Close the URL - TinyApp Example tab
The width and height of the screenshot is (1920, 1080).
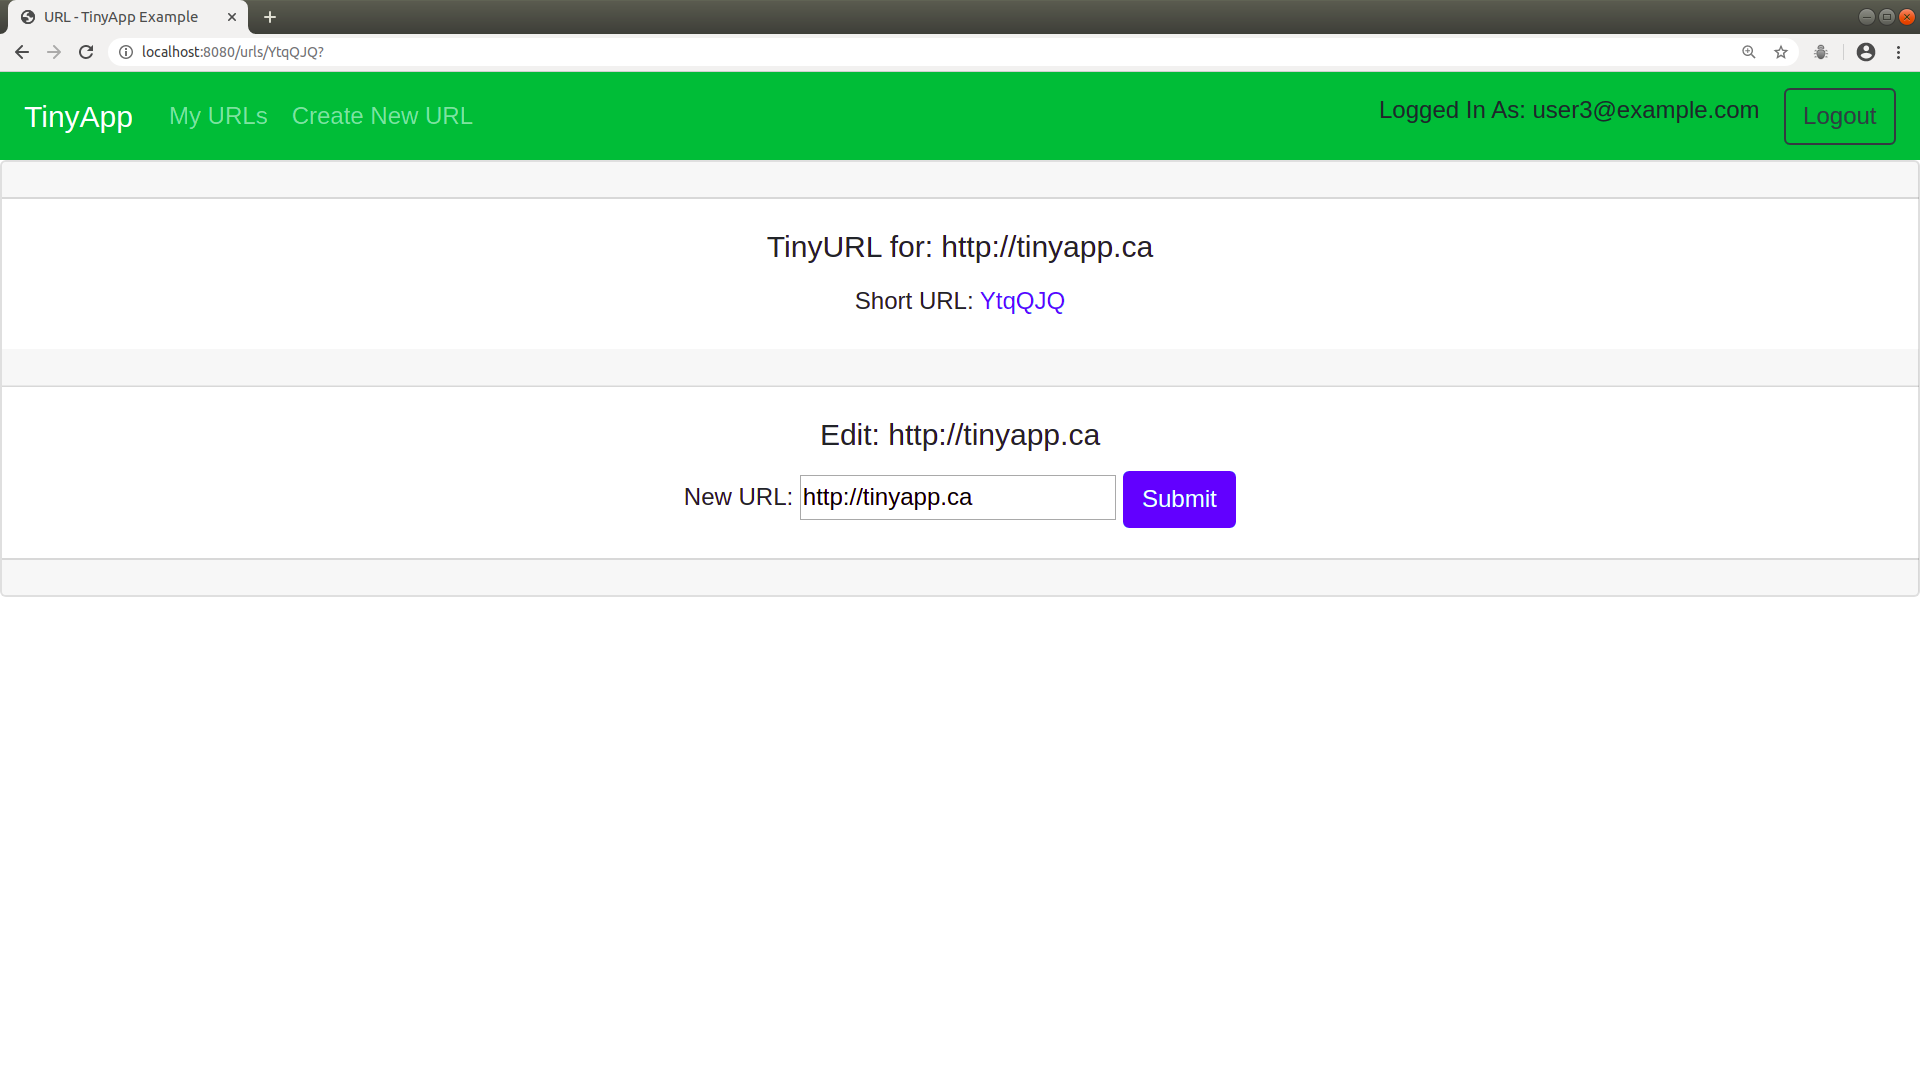[x=232, y=17]
